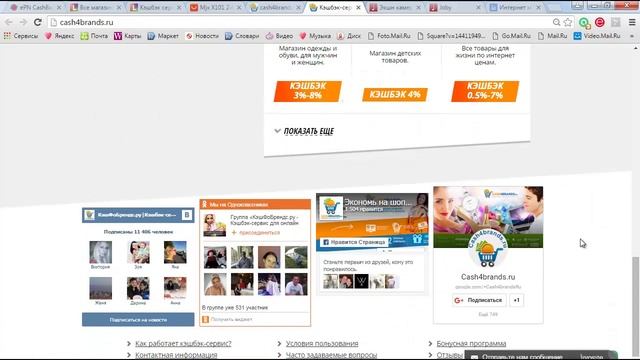The height and width of the screenshot is (360, 640).
Task: Click the address bar showing cash4brands.ru
Action: (x=302, y=22)
